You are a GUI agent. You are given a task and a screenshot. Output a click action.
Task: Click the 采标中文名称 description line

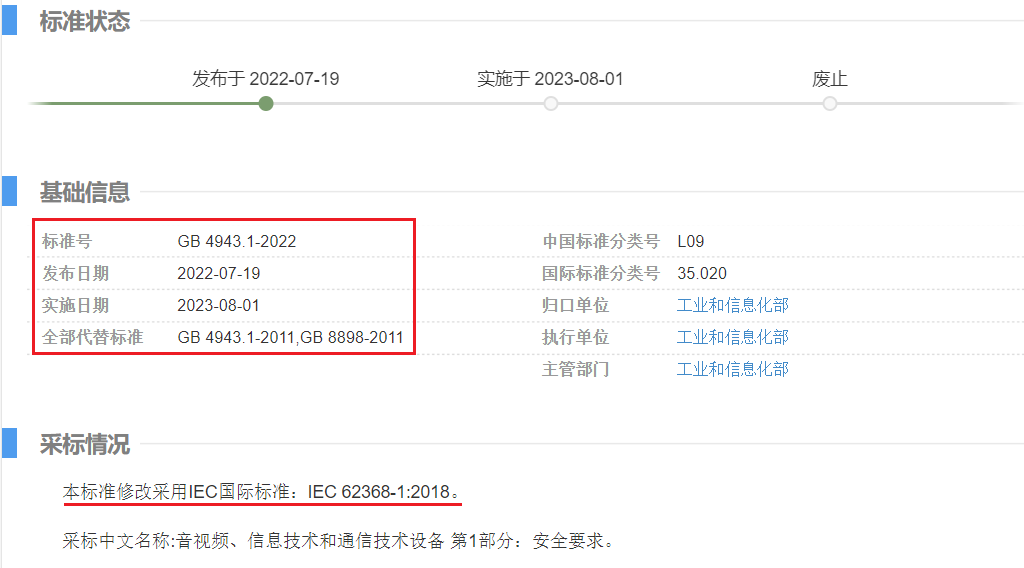point(338,541)
